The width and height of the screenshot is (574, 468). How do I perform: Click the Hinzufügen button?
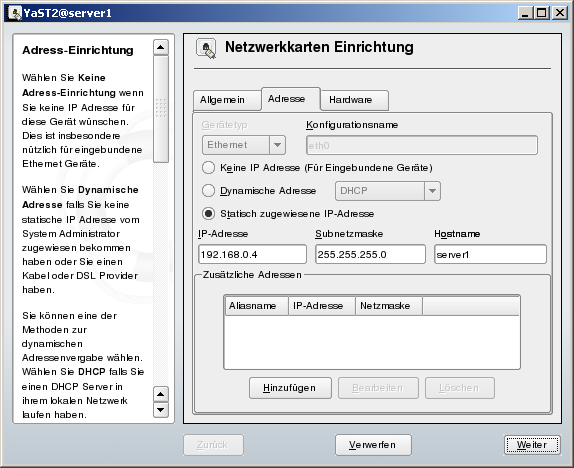[x=290, y=388]
